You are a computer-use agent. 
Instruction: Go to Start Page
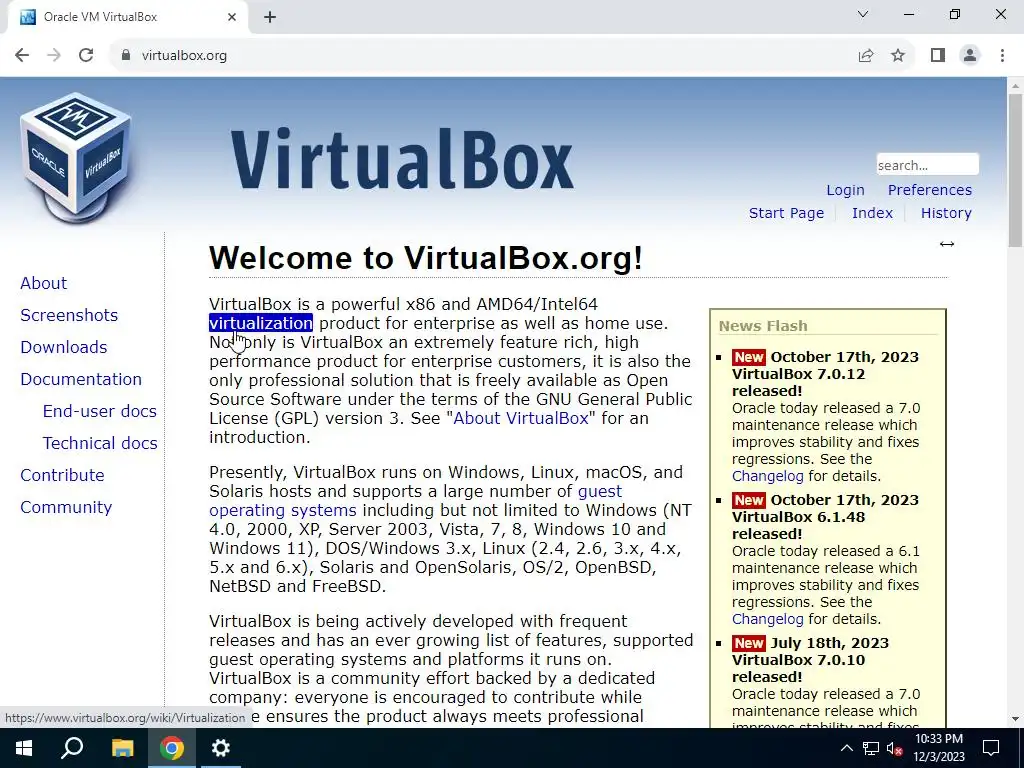point(786,213)
